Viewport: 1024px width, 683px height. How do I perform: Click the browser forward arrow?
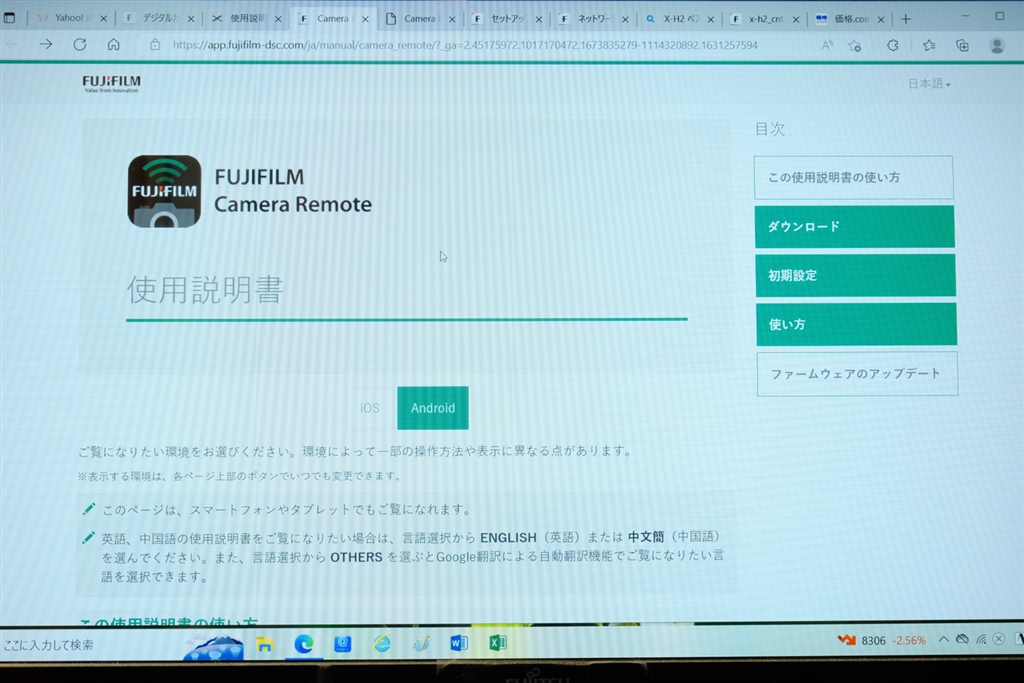click(x=46, y=44)
